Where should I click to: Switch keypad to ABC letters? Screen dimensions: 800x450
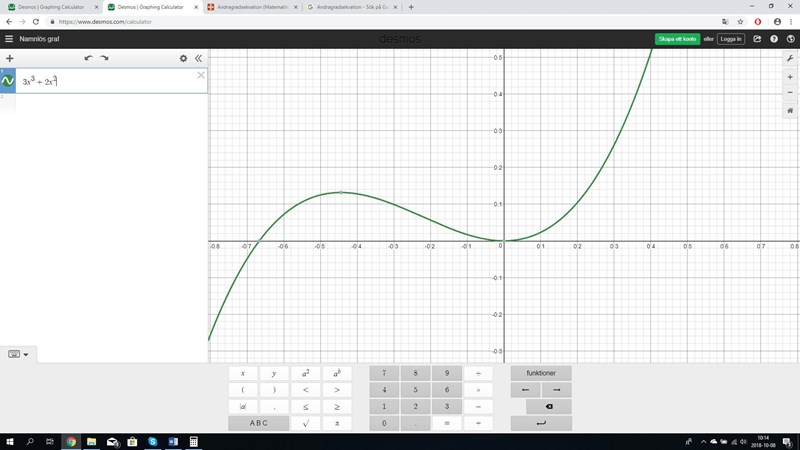[258, 423]
